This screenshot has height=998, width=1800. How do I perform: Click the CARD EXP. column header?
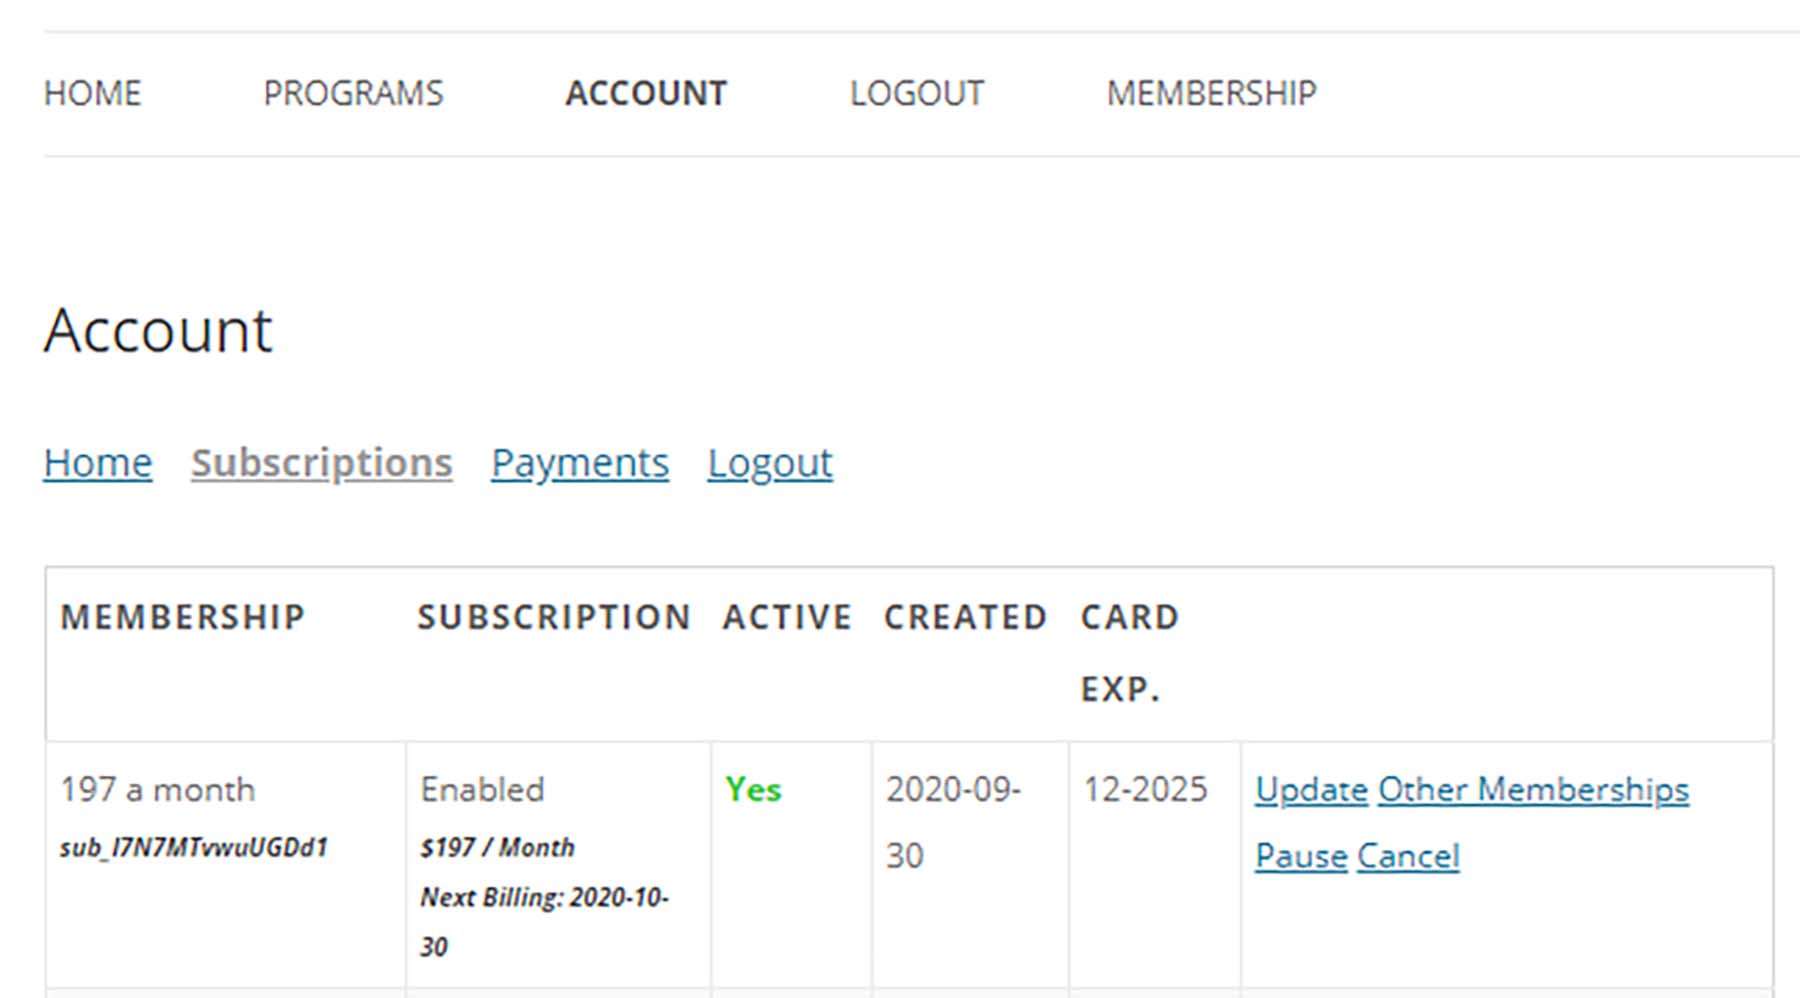click(x=1130, y=652)
